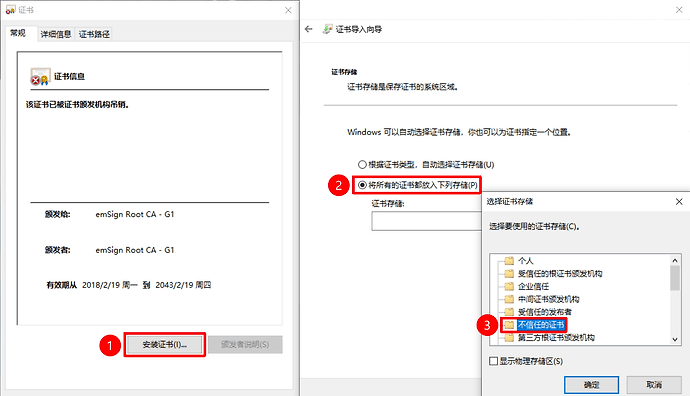Enable the 显示物理存储区(S) checkbox
690x396 pixels.
click(x=493, y=361)
